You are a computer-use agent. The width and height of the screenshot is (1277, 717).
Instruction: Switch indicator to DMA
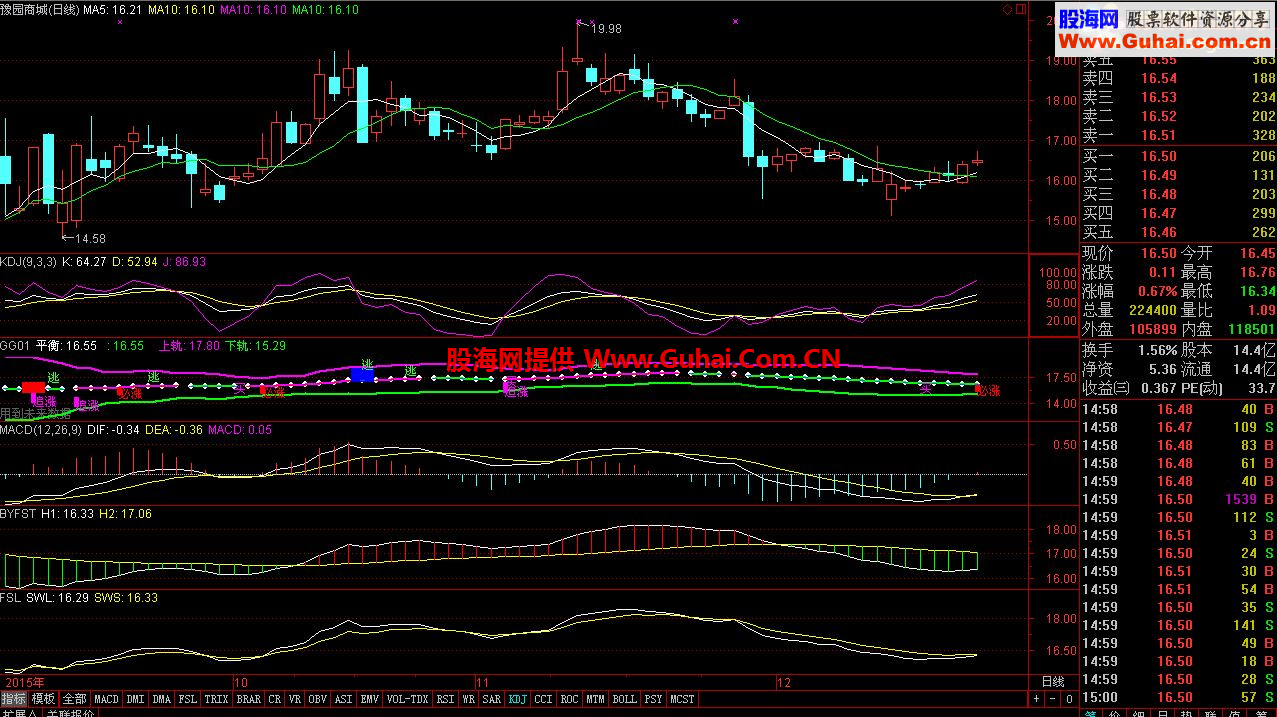[x=162, y=699]
